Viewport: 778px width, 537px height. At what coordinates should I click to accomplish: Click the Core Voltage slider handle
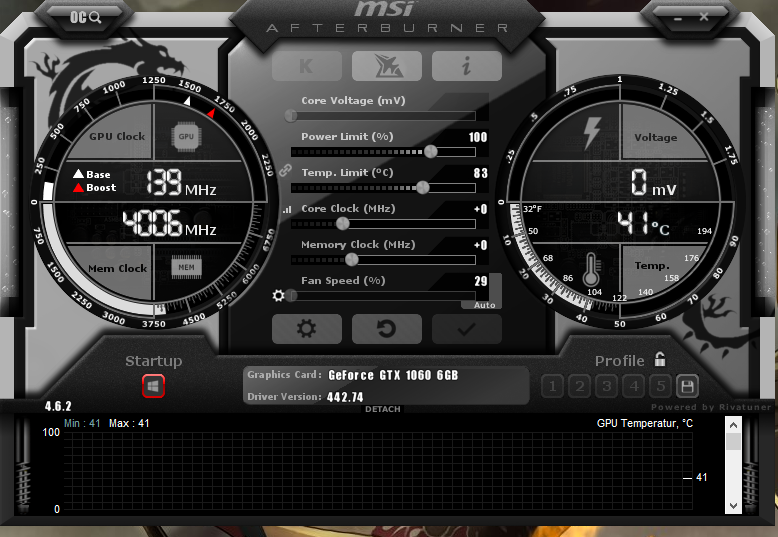291,116
